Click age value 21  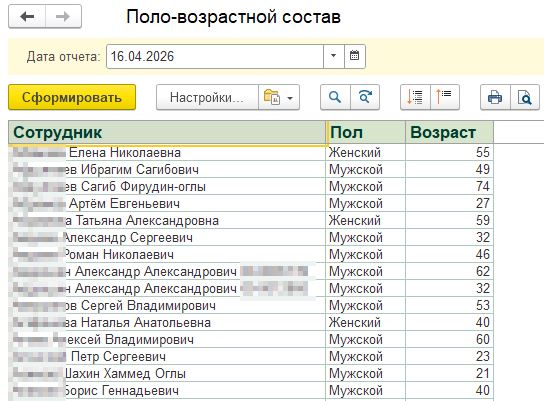tap(483, 373)
